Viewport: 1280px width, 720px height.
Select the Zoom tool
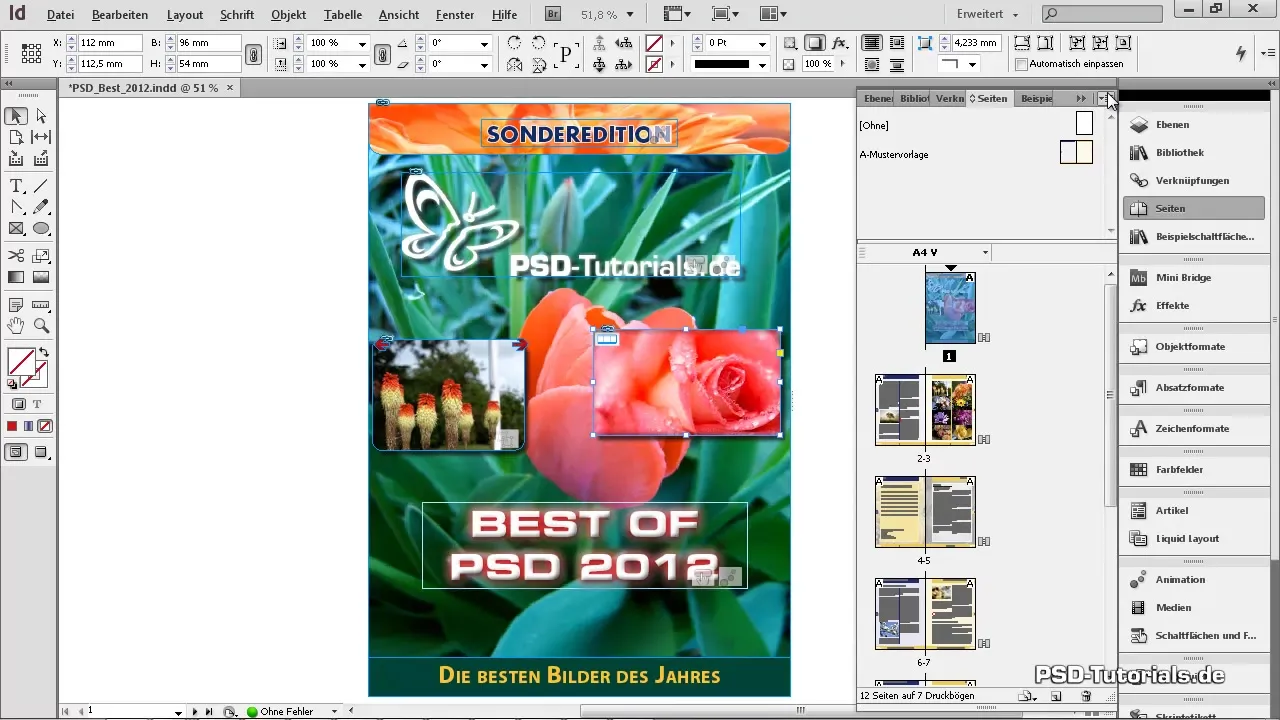point(41,325)
